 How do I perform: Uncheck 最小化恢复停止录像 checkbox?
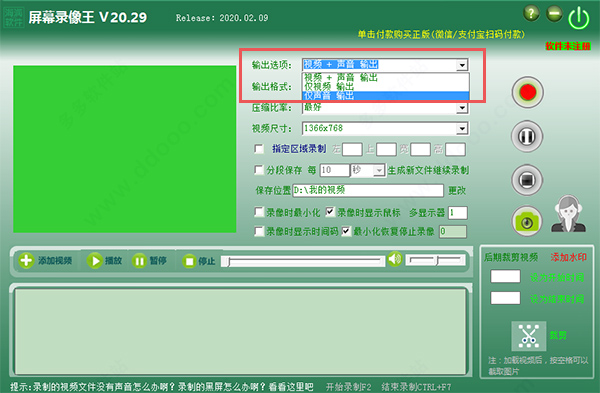pos(346,231)
